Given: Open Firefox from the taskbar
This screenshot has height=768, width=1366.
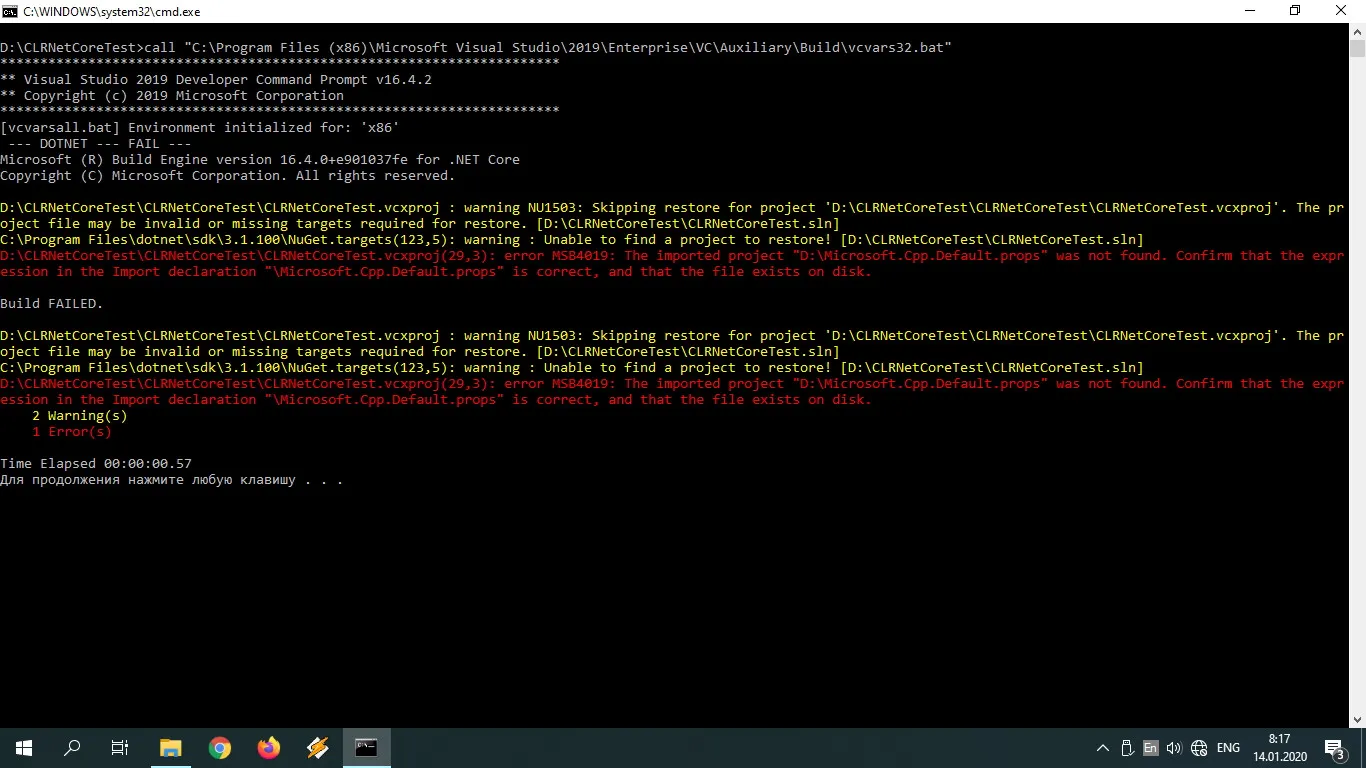Looking at the screenshot, I should (x=269, y=747).
